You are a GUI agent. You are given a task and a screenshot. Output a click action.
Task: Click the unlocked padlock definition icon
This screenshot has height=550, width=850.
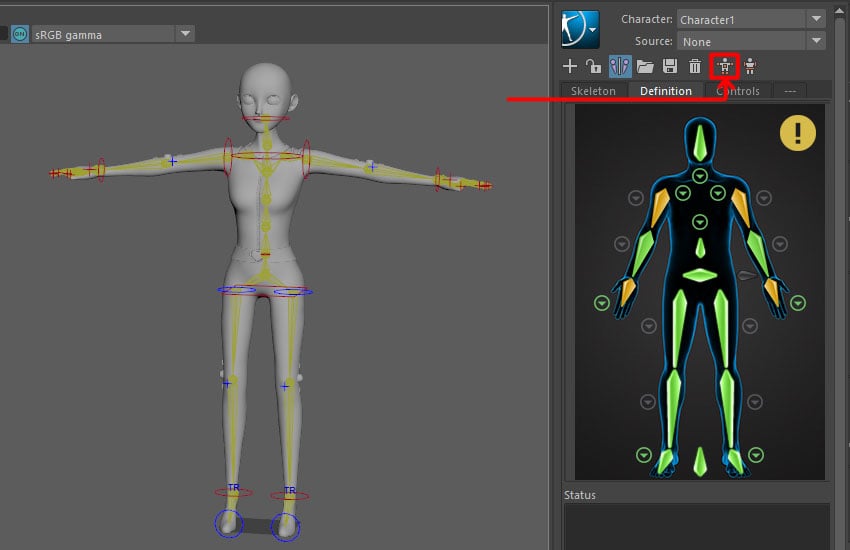coord(594,67)
